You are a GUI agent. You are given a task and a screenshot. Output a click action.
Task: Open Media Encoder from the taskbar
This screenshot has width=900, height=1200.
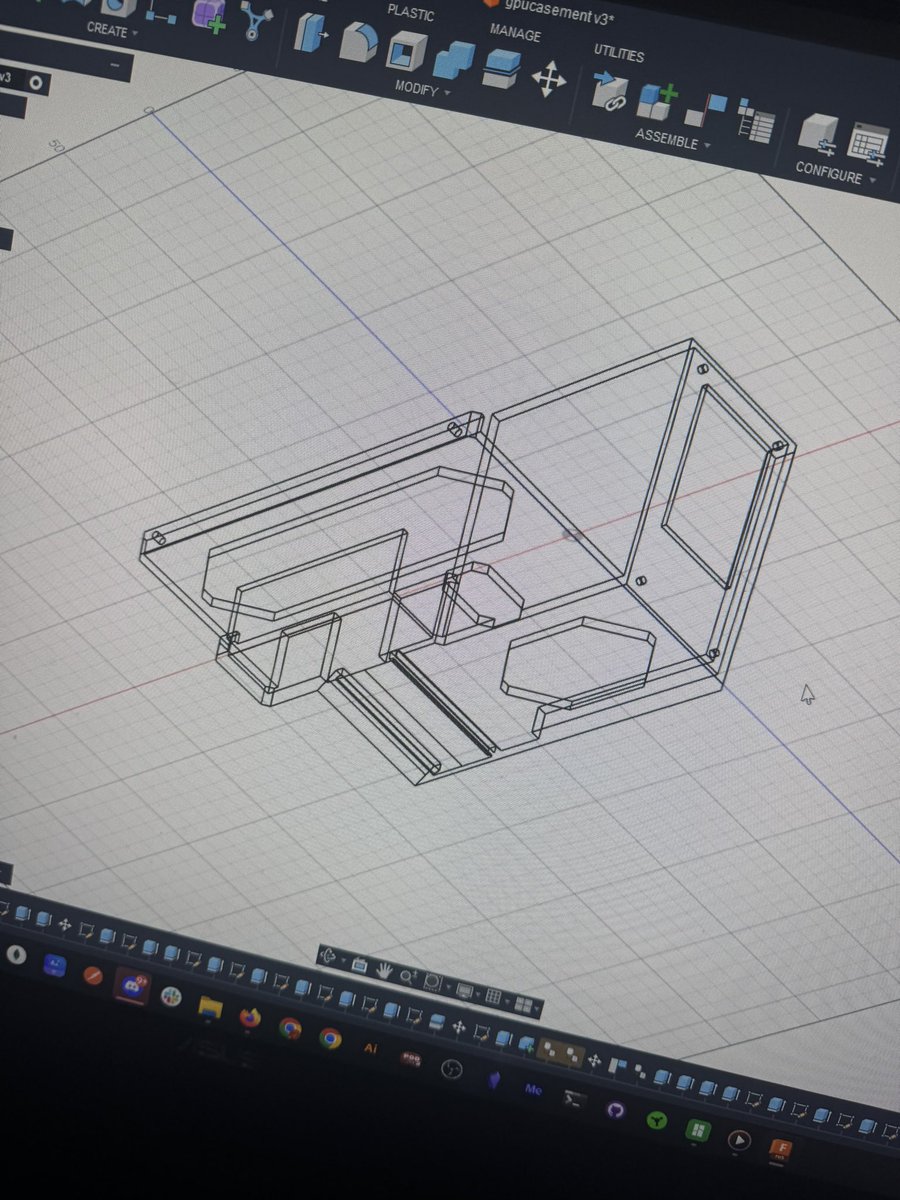533,1090
